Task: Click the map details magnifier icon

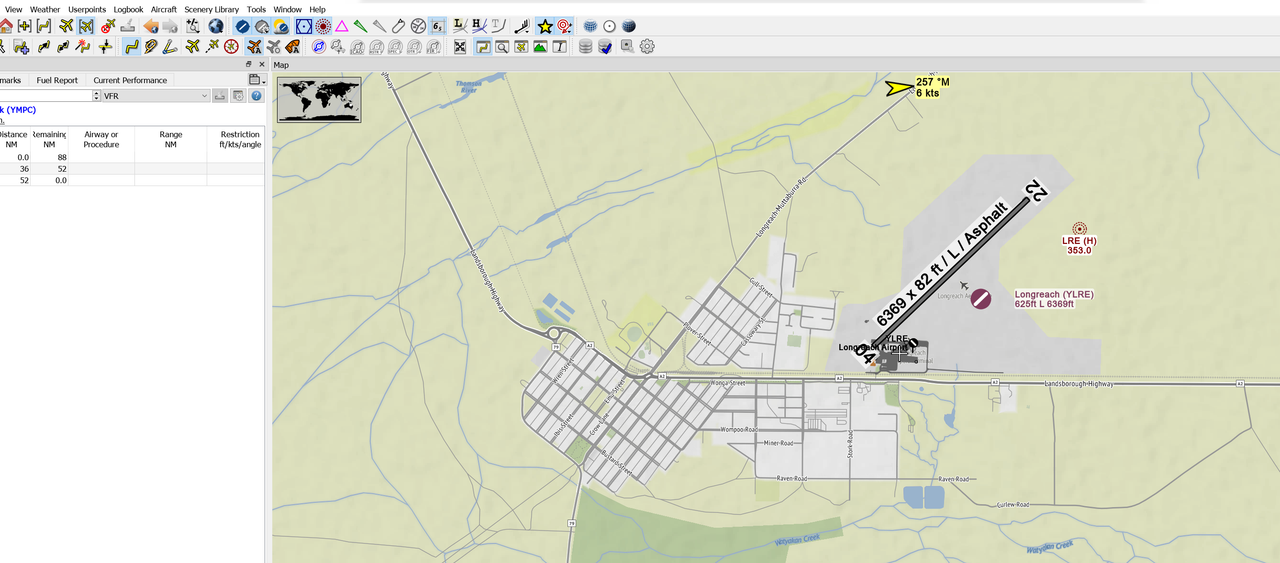Action: click(x=193, y=26)
